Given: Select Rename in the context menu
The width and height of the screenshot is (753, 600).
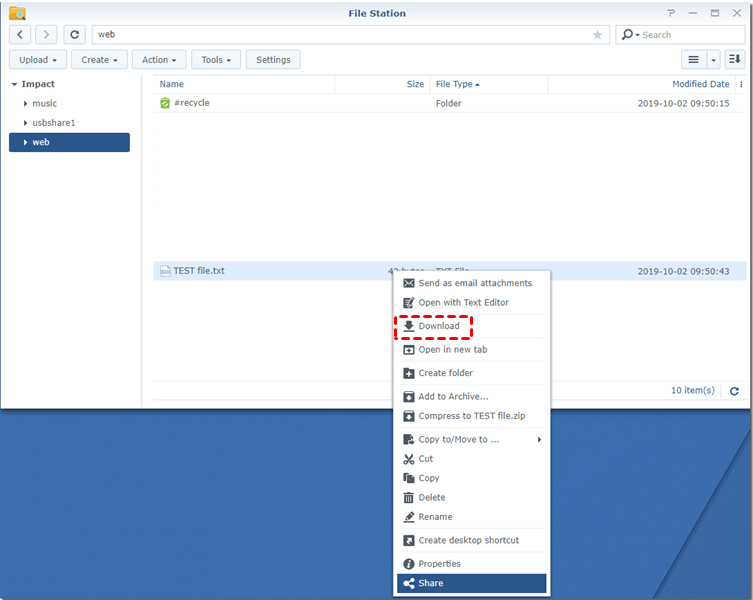Looking at the screenshot, I should click(x=472, y=516).
